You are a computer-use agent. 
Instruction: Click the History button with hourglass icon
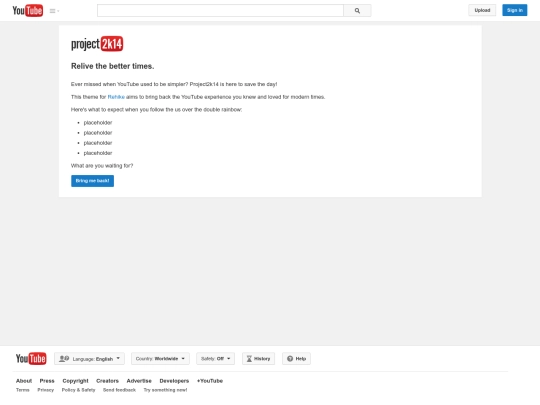pos(258,359)
